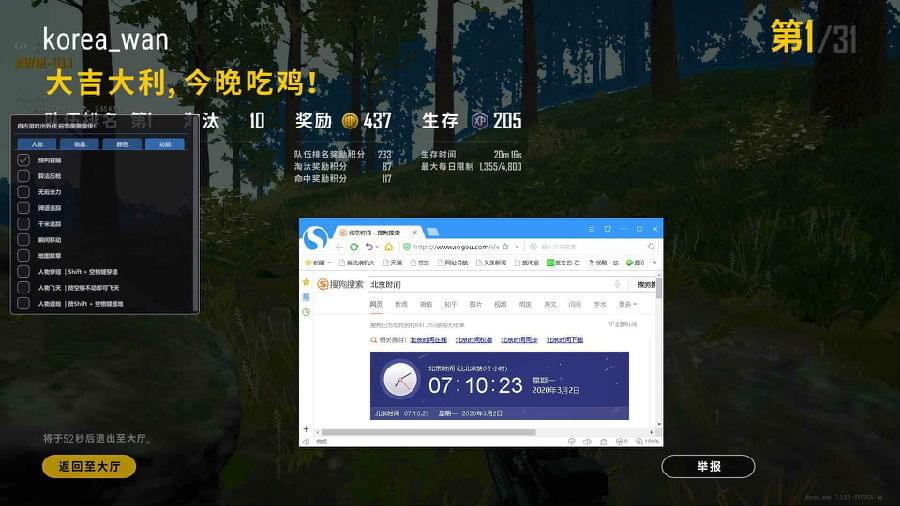This screenshot has width=900, height=506.
Task: Click the Sogou browser logo icon
Action: tap(315, 238)
